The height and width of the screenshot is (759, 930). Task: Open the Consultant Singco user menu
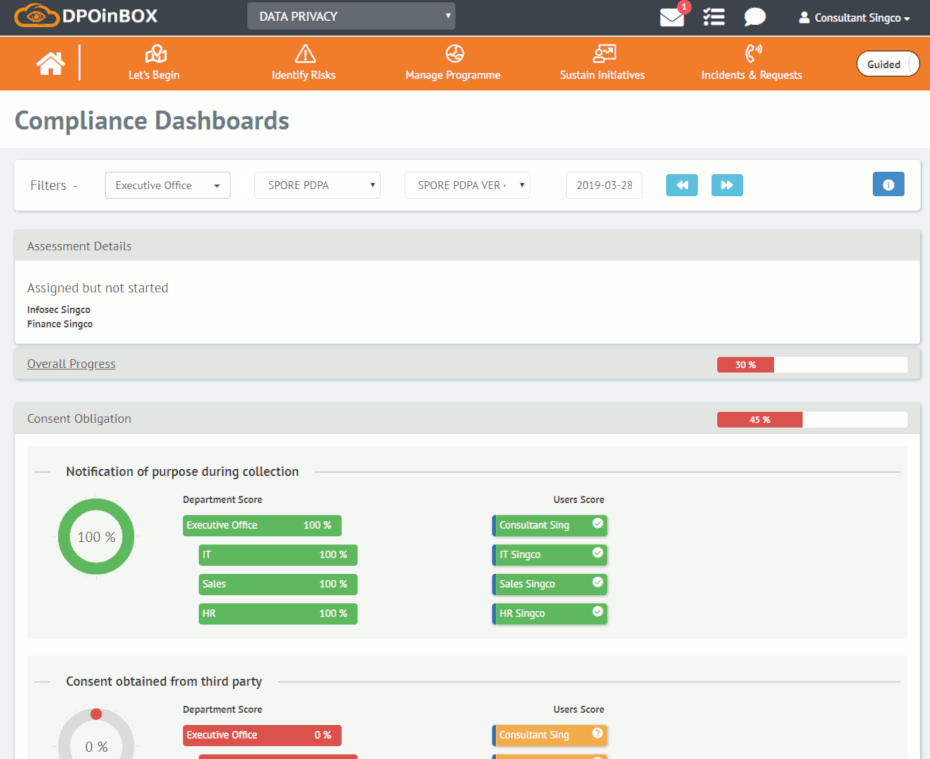(855, 18)
